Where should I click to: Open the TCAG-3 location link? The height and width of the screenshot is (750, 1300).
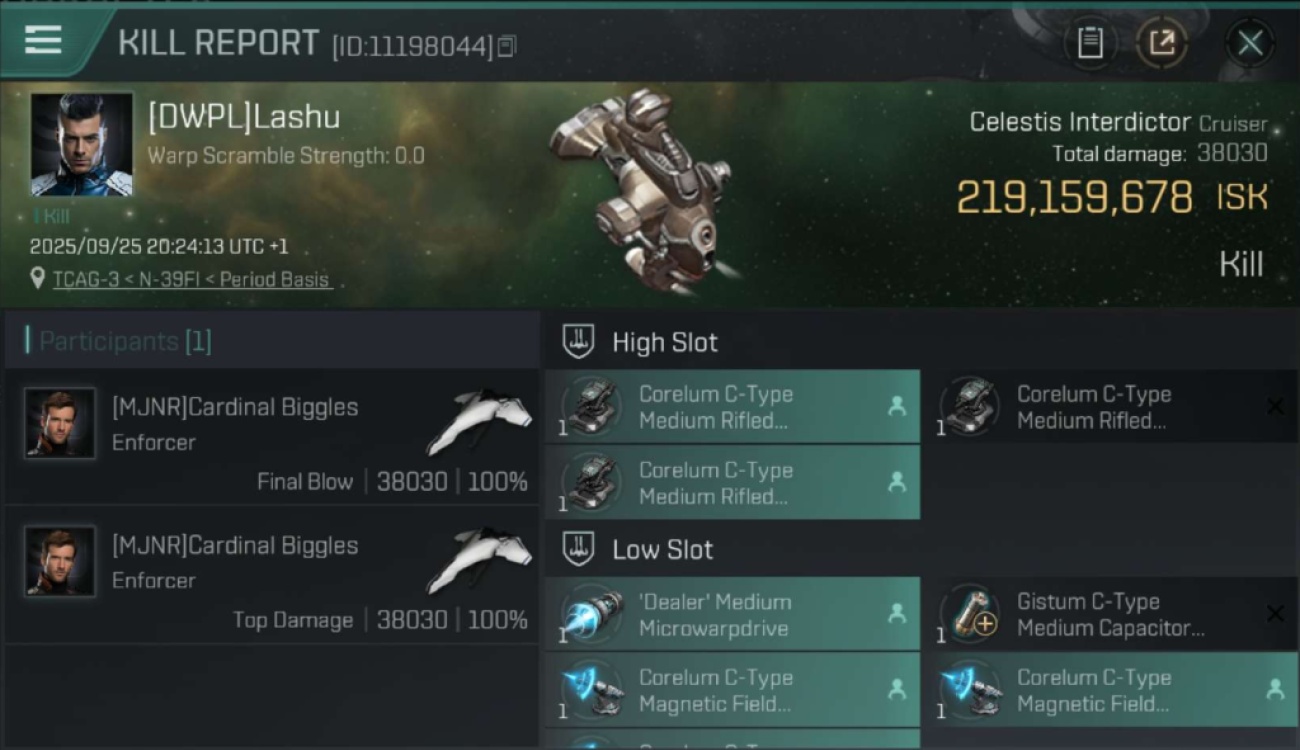(191, 280)
